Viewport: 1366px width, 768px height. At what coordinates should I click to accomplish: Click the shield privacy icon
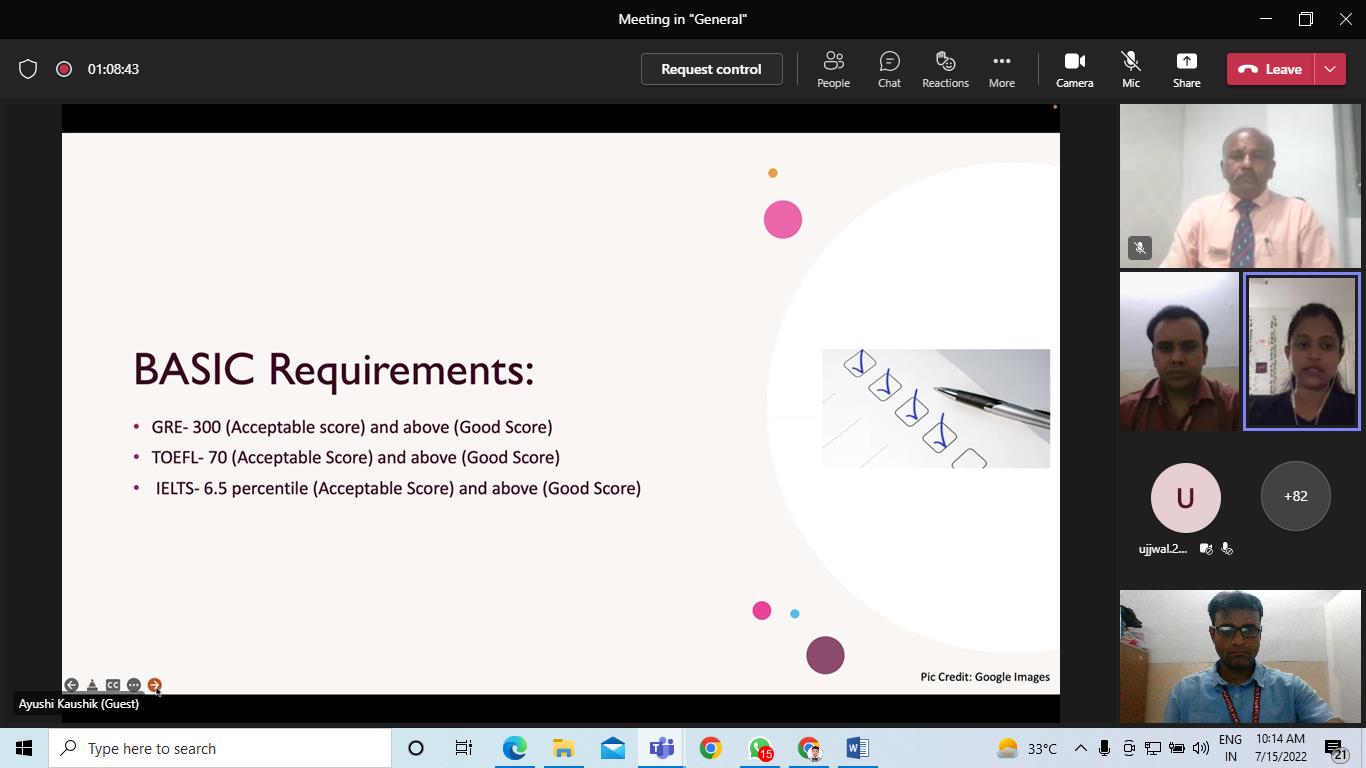(x=28, y=69)
